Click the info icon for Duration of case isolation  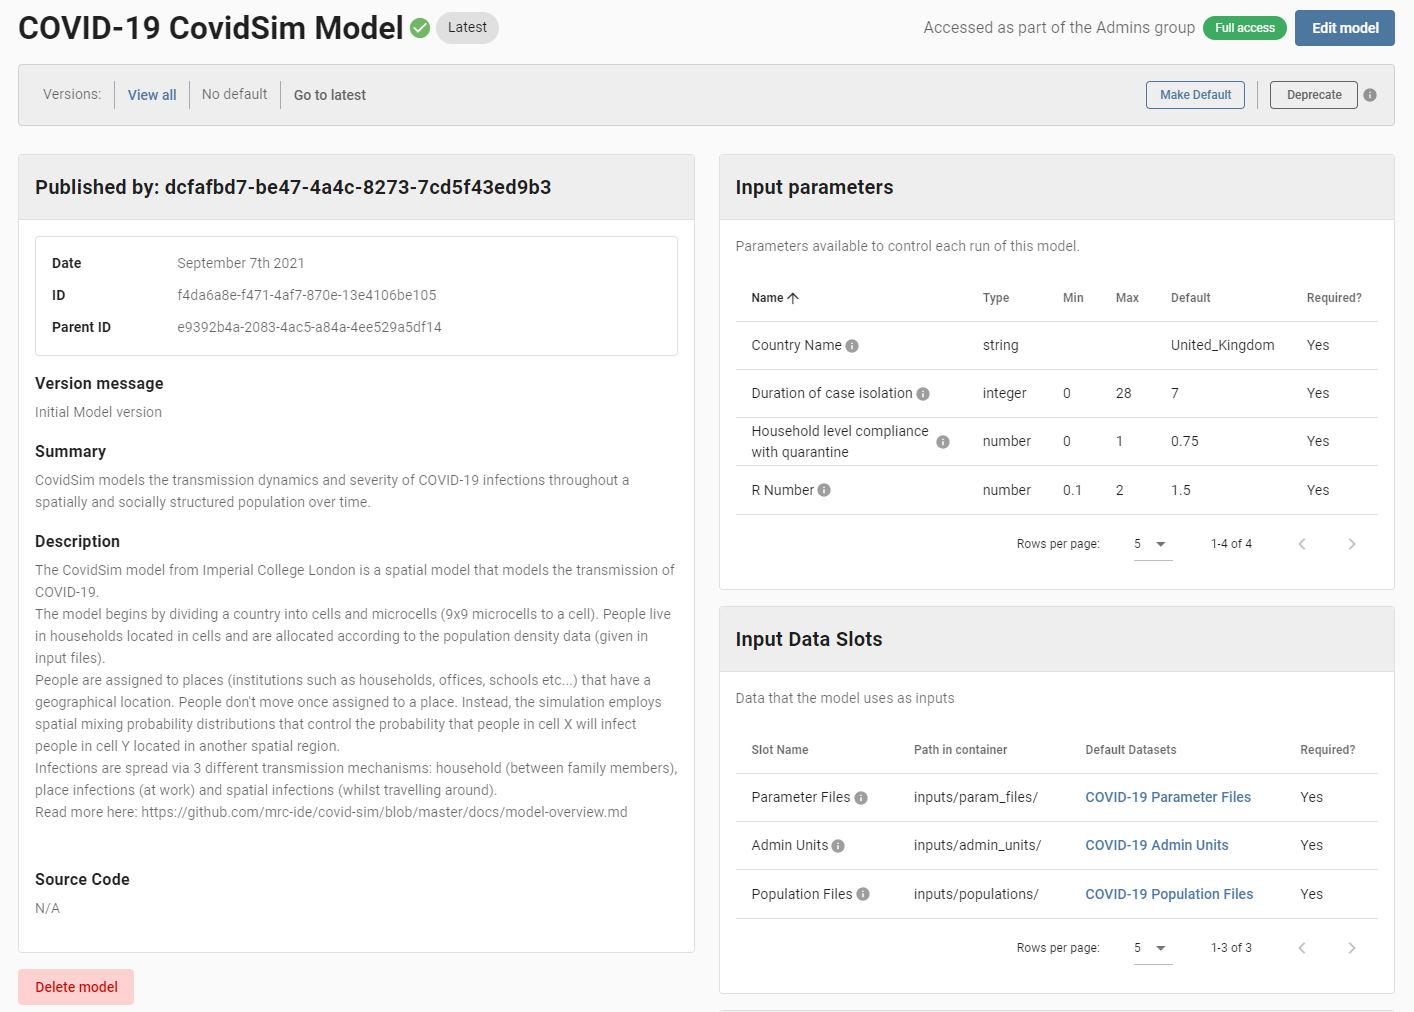(923, 394)
